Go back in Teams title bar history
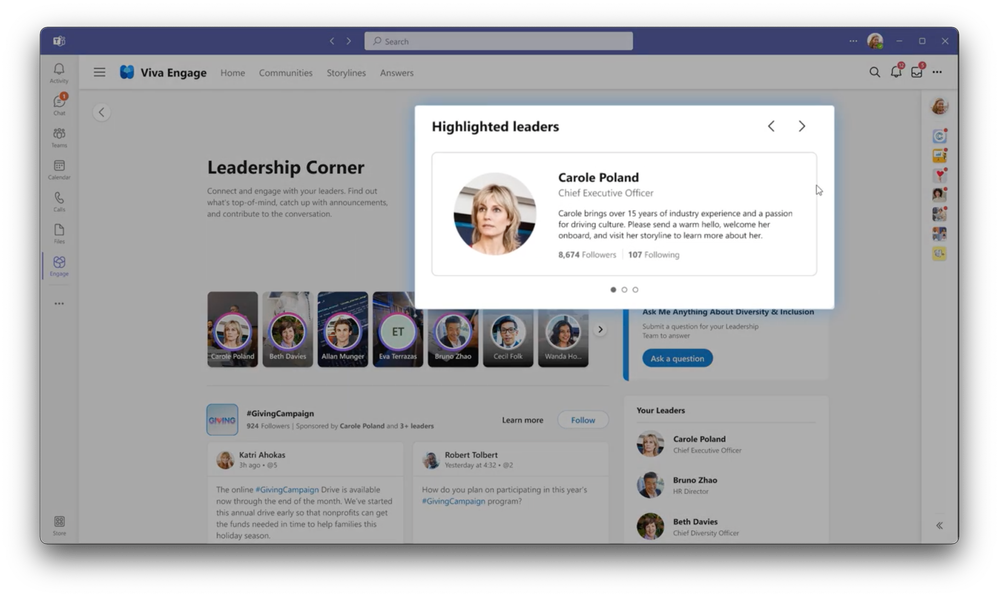 332,41
